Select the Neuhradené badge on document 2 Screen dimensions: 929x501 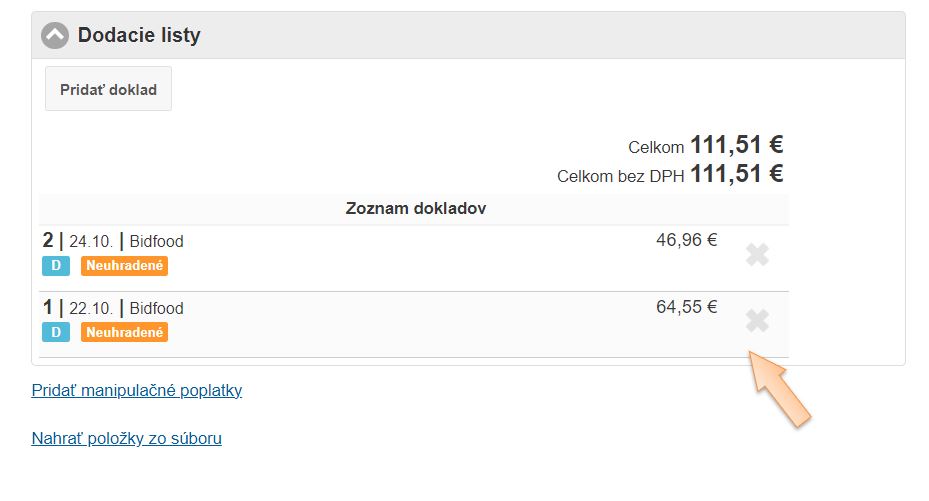pyautogui.click(x=124, y=266)
